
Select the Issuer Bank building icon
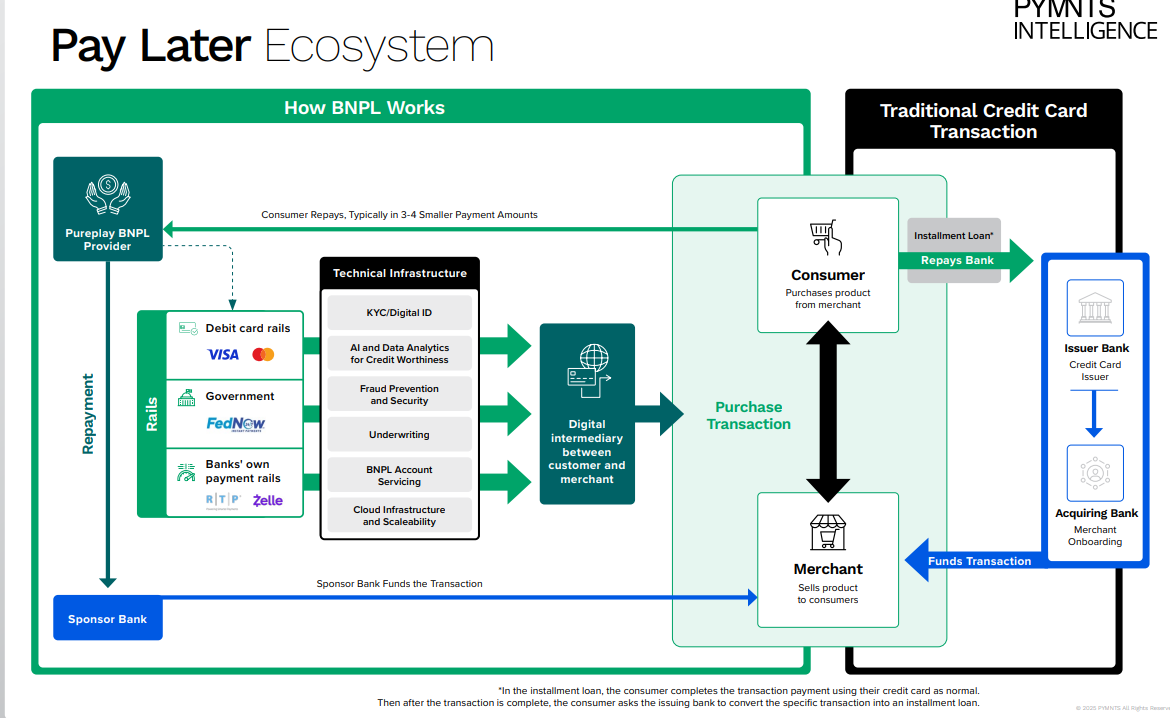[x=1094, y=307]
